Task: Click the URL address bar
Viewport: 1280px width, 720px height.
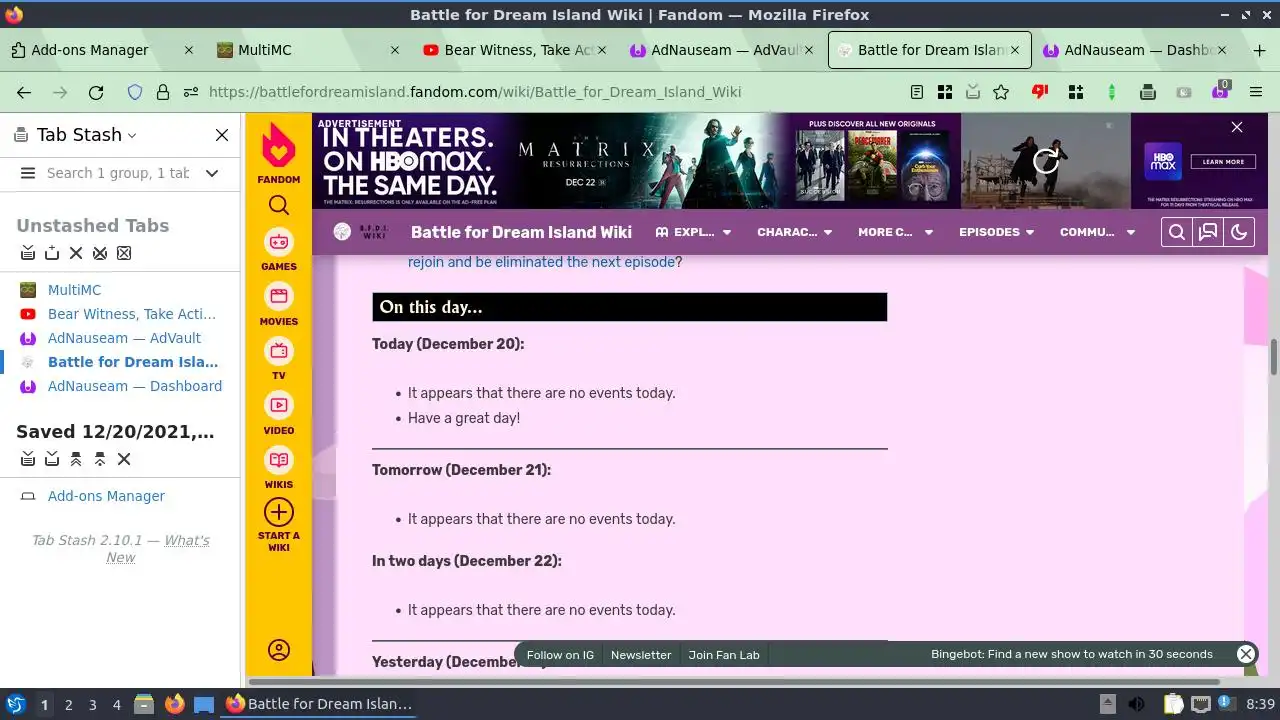Action: pos(475,92)
